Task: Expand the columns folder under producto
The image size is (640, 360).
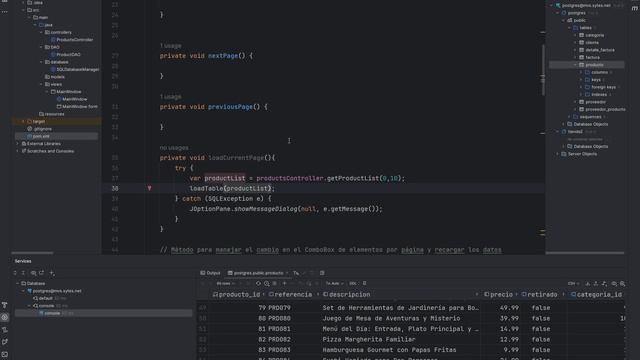Action: 581,72
